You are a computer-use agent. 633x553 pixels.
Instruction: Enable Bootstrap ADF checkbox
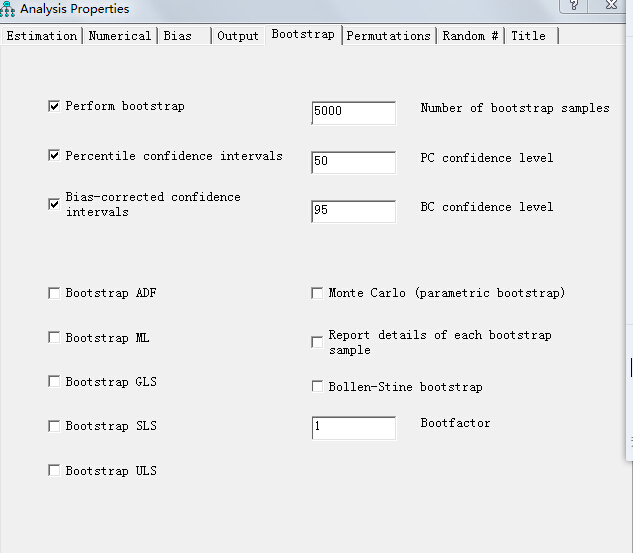pos(54,293)
